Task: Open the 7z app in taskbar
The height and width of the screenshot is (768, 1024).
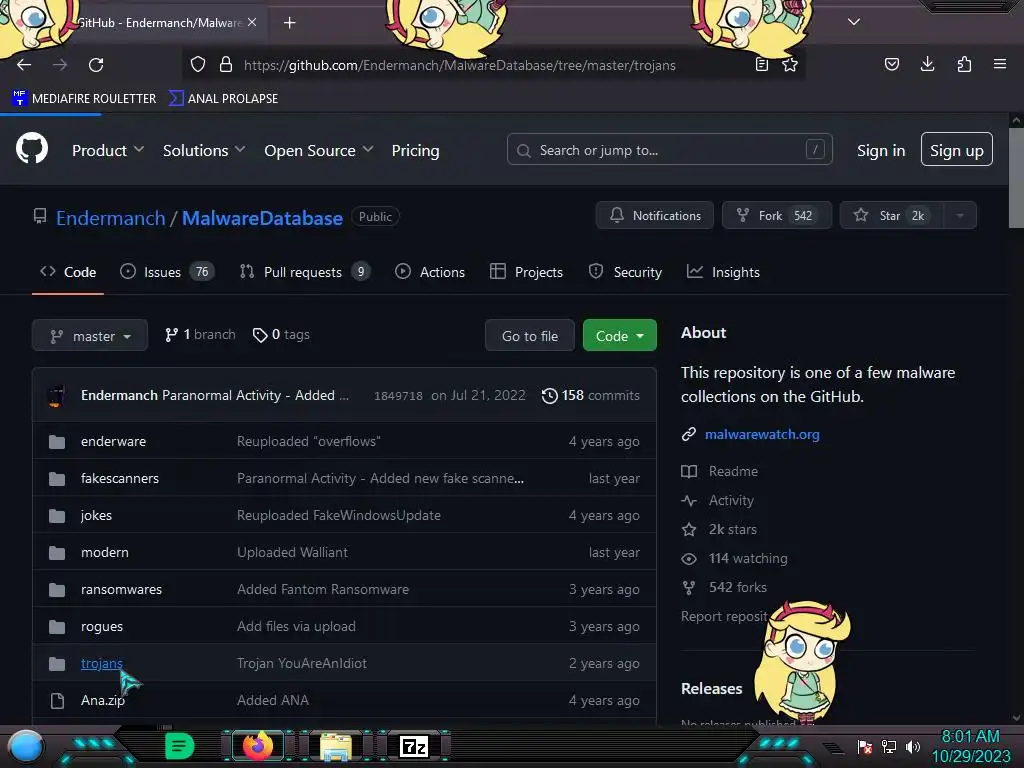Action: [x=414, y=746]
